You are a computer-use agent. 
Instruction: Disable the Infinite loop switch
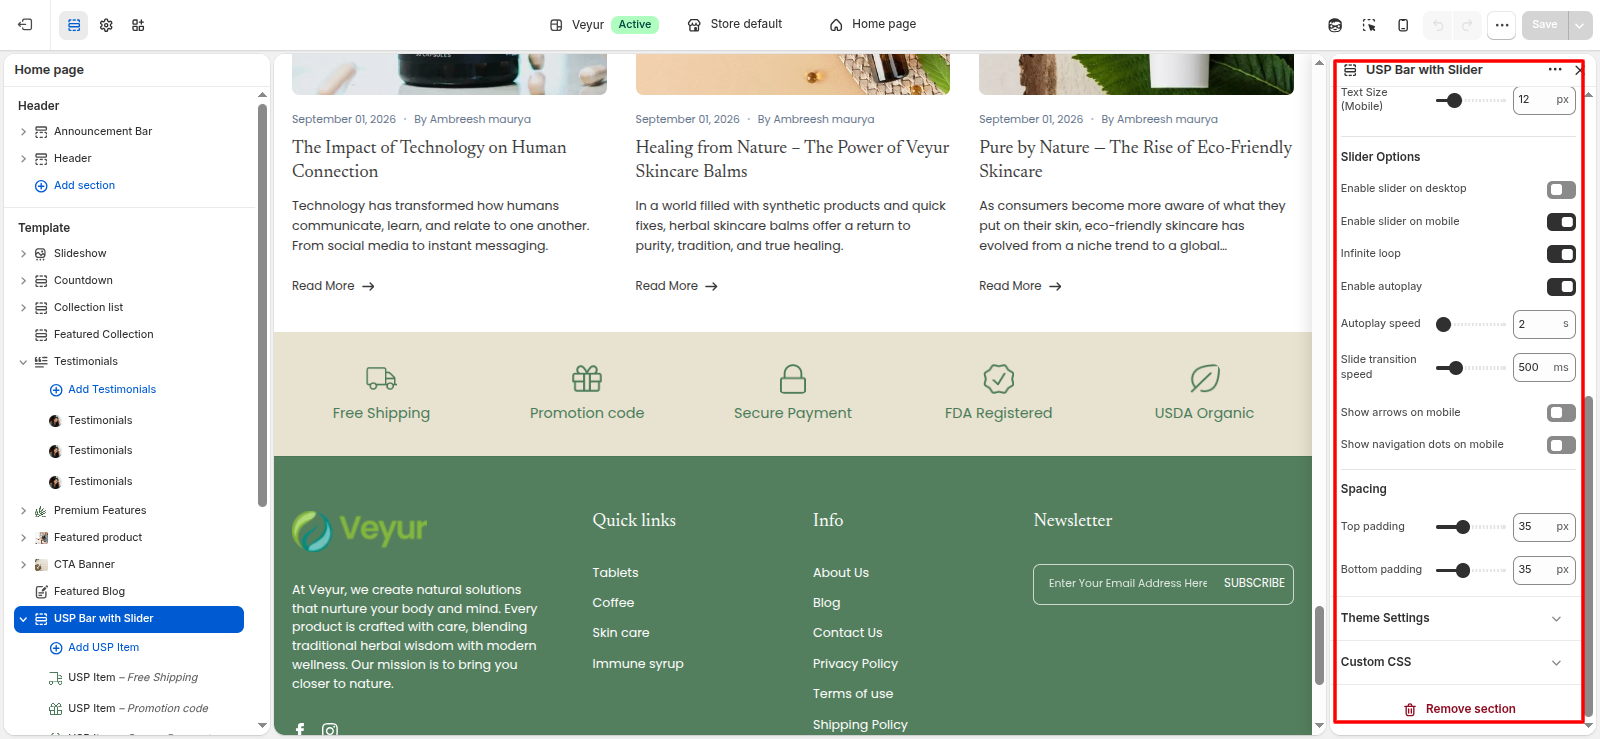coord(1561,254)
